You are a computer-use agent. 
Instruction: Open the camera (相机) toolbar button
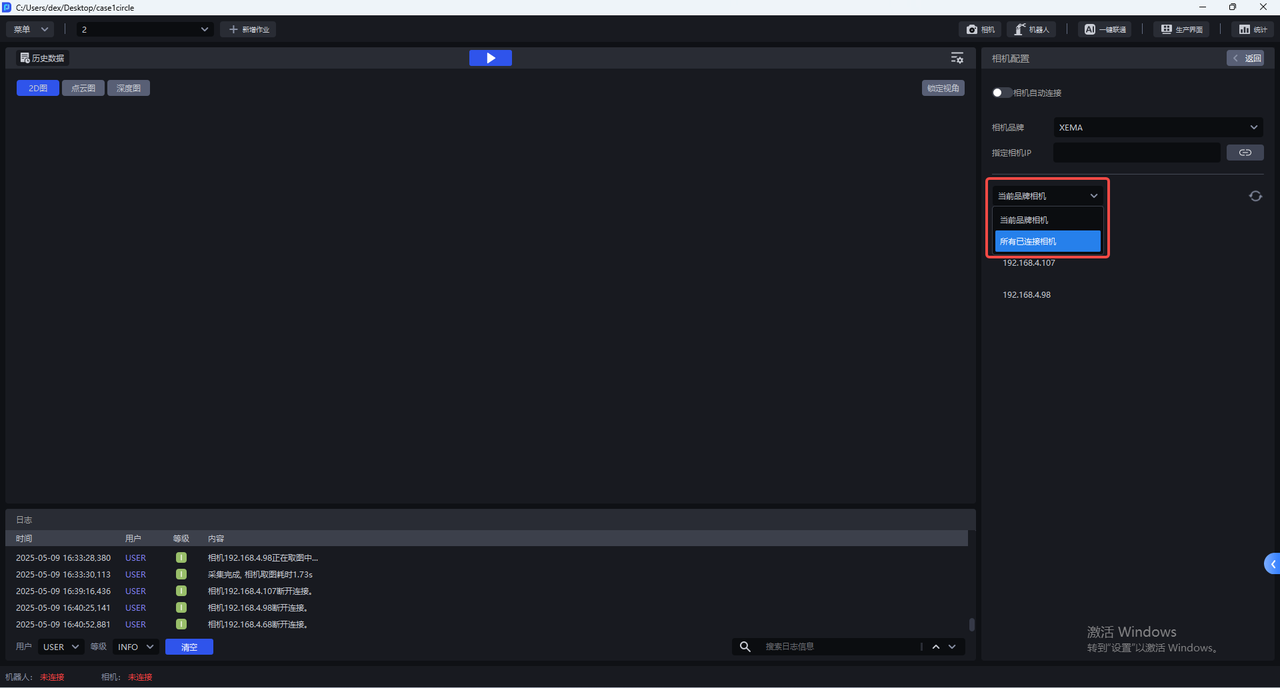coord(980,30)
